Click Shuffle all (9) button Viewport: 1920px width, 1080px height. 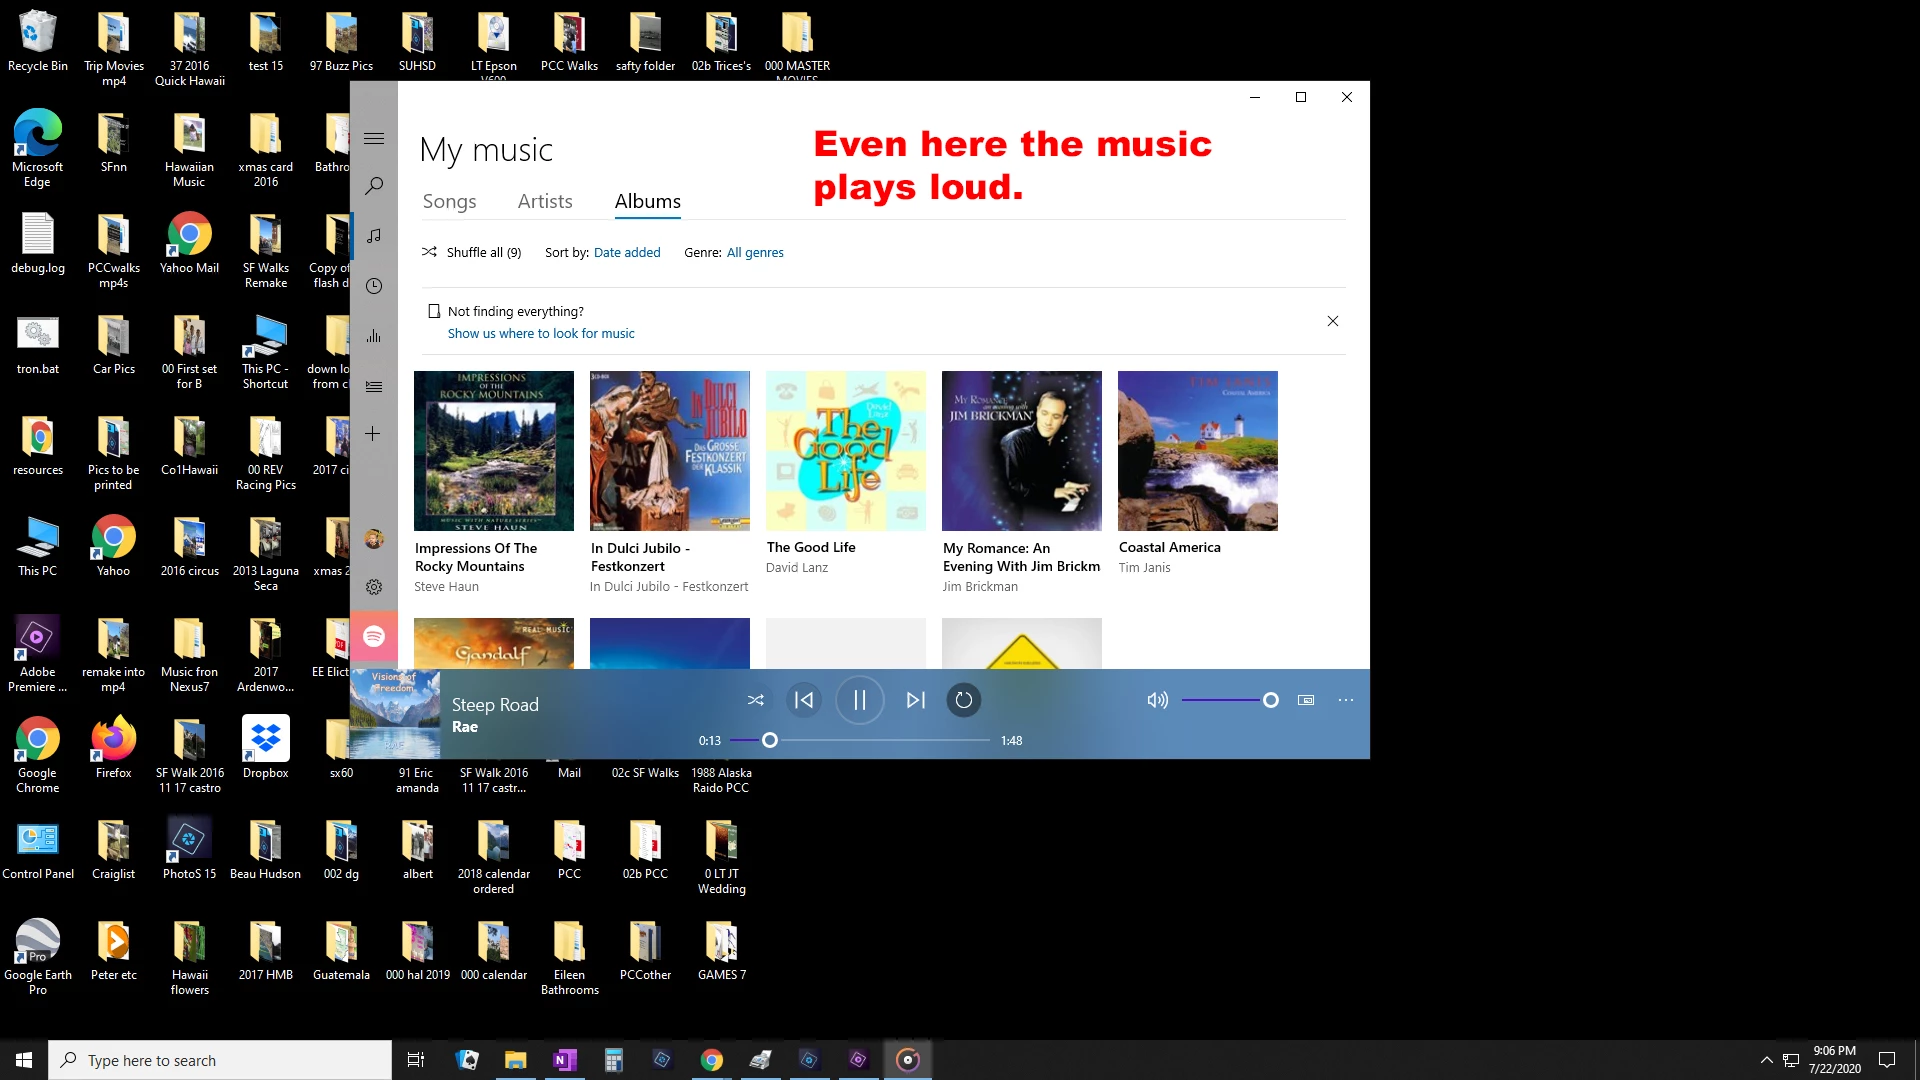(472, 253)
